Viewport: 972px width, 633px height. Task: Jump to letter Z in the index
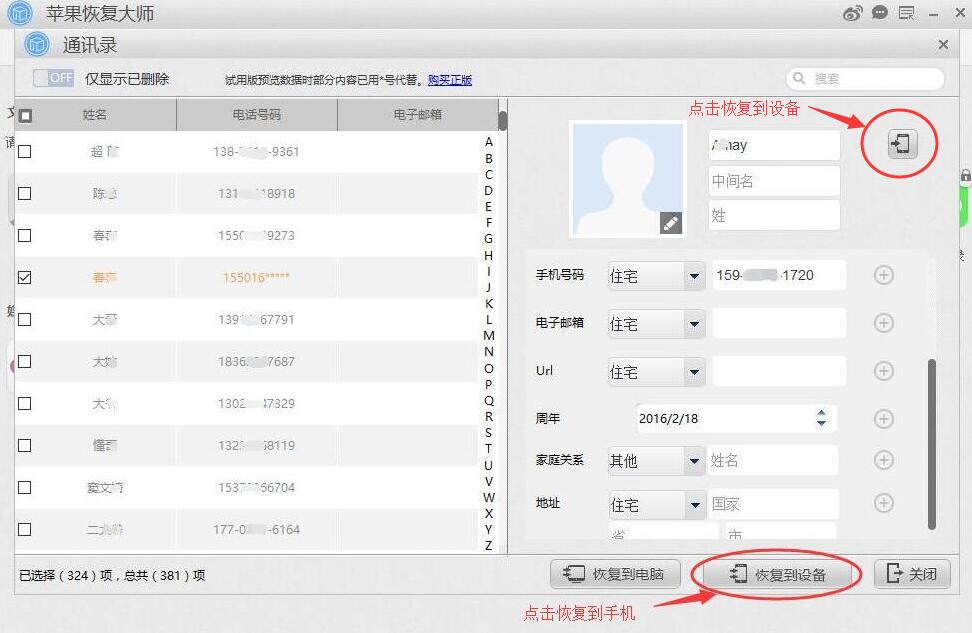point(488,546)
